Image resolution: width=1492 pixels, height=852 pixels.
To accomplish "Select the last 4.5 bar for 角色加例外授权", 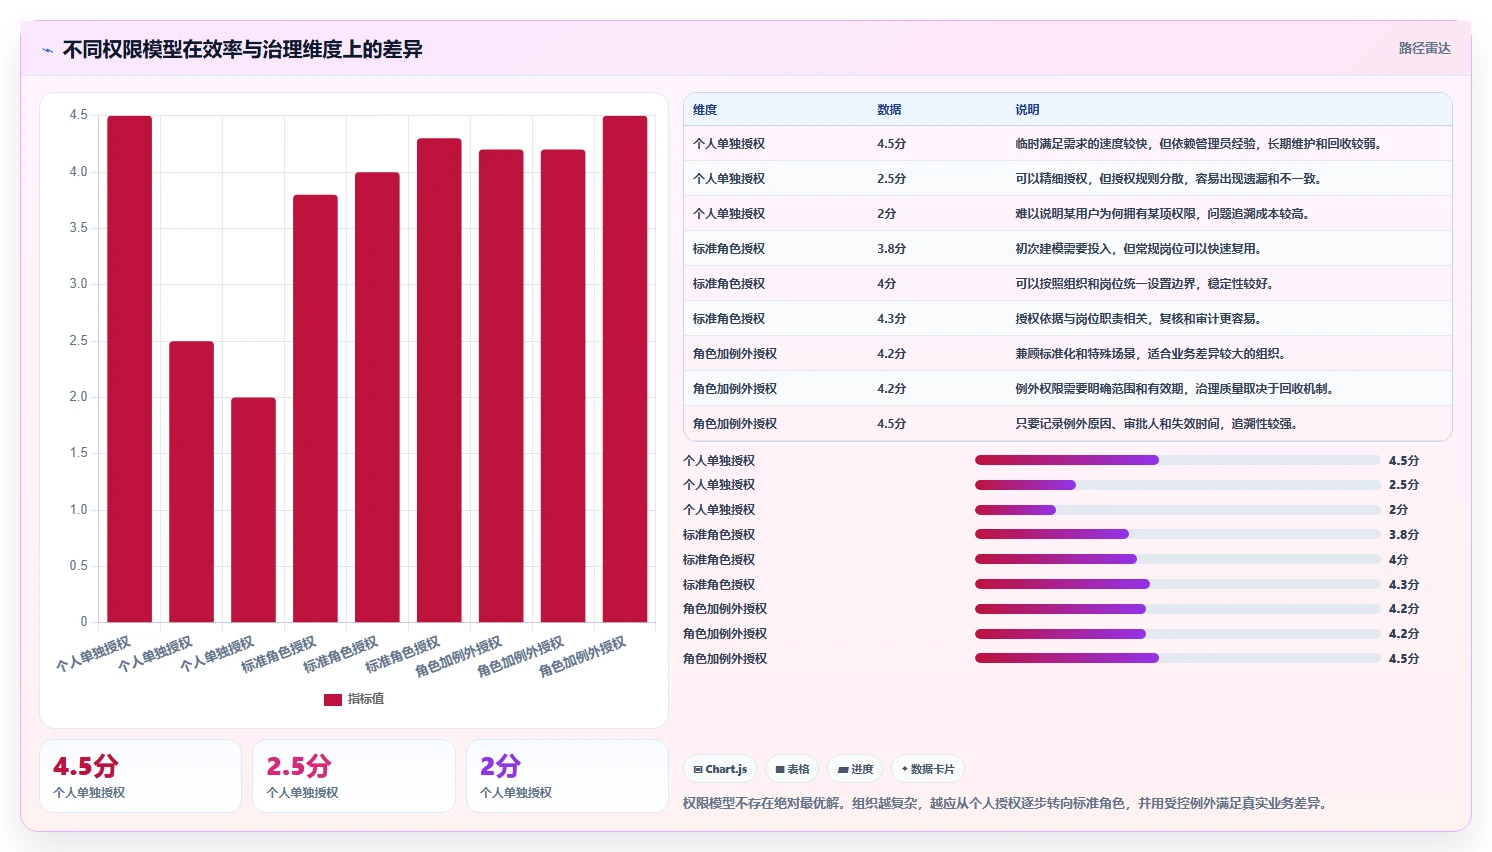I will pos(625,369).
